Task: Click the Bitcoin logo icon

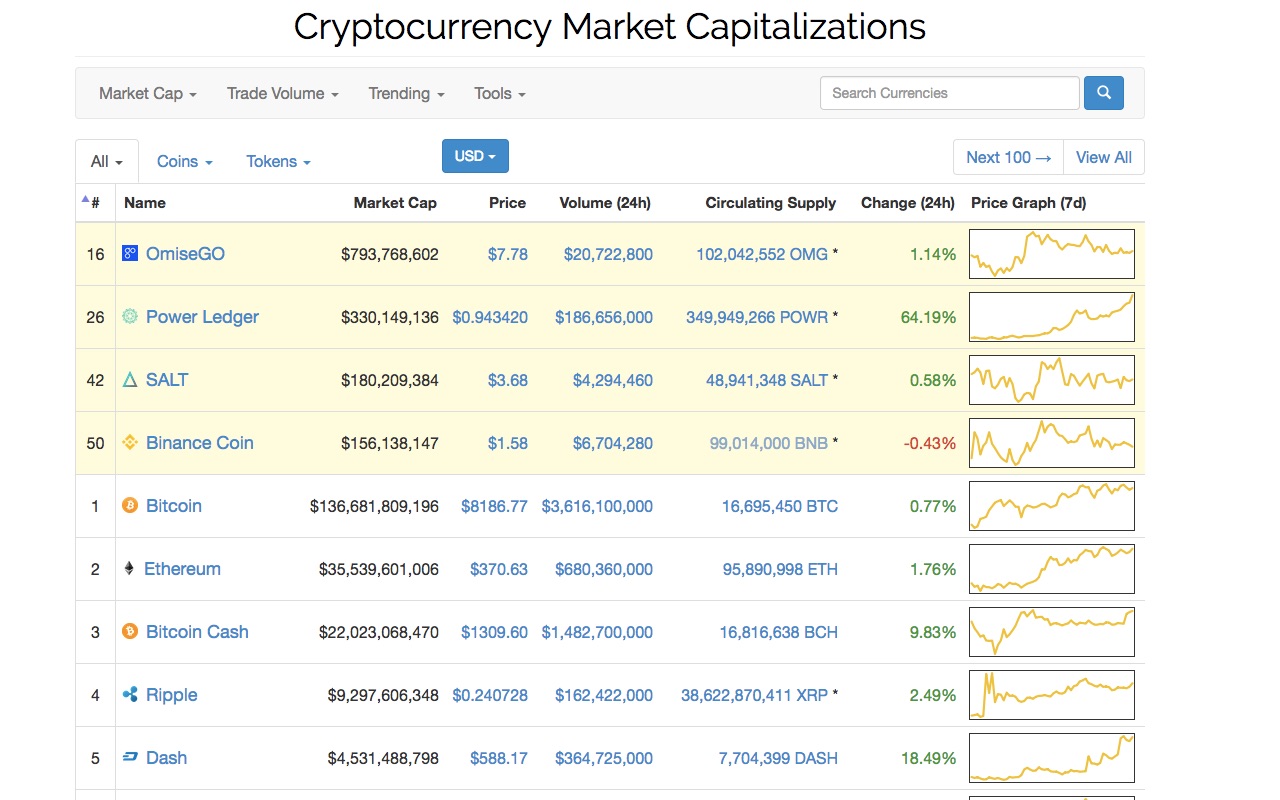Action: click(129, 506)
